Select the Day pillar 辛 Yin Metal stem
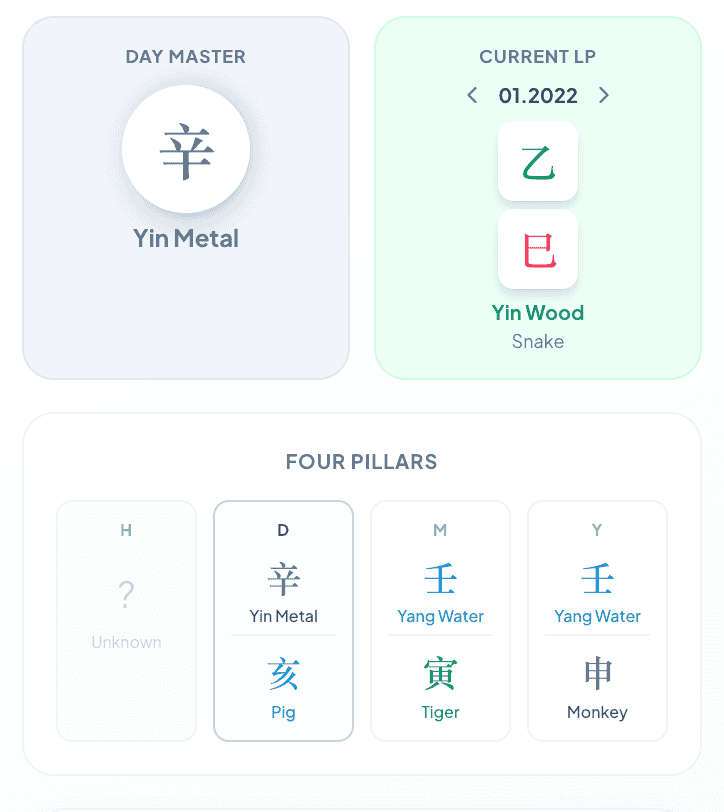724x812 pixels. pos(283,592)
